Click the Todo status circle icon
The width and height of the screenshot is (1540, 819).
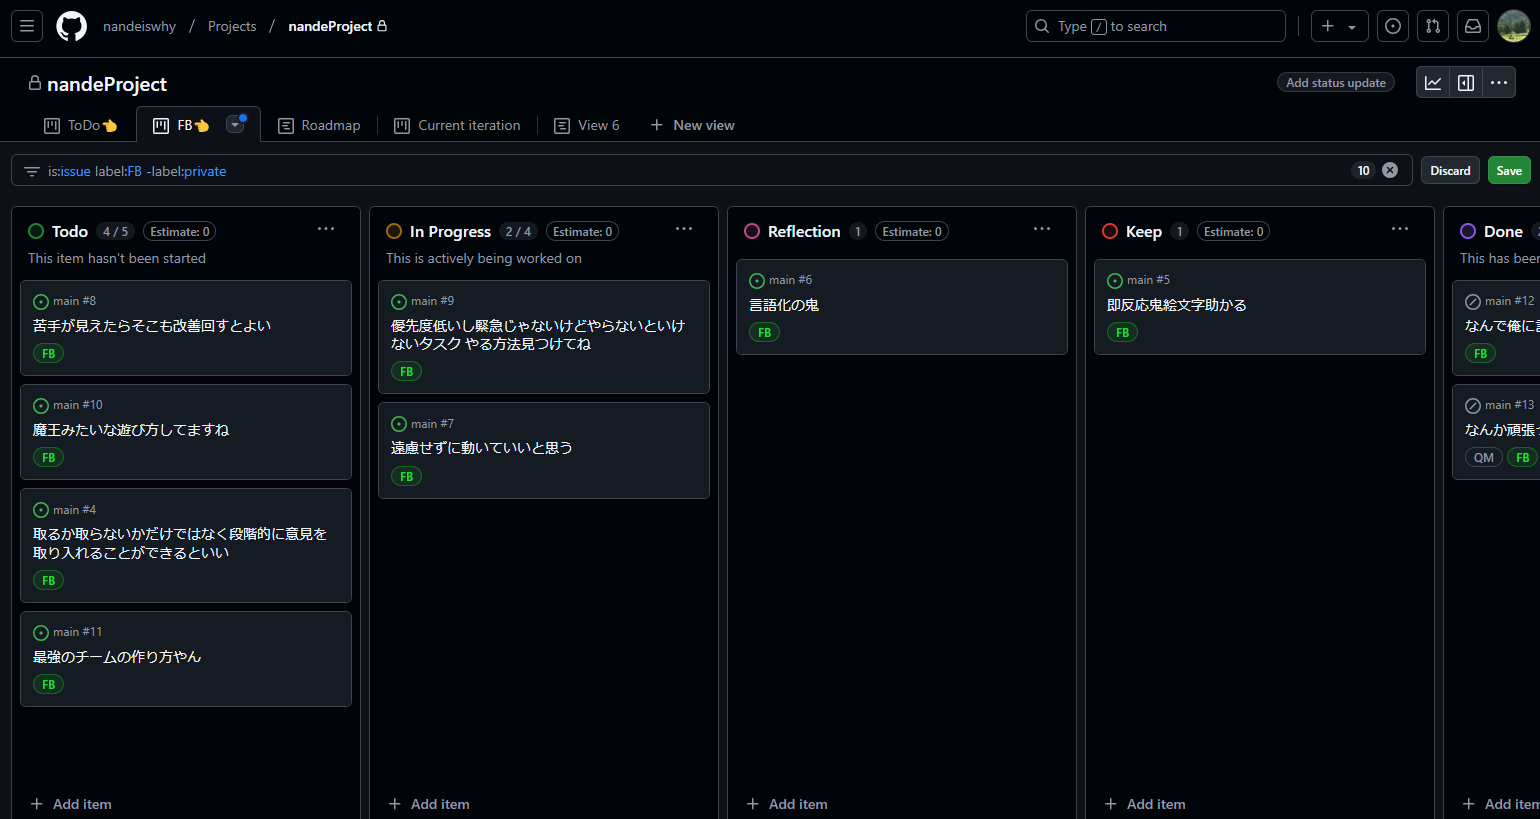(36, 231)
